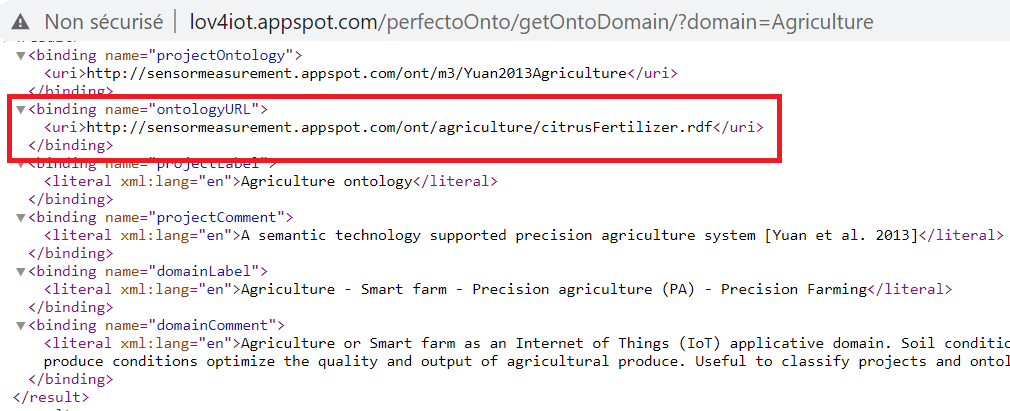Screen dimensions: 1010x411
Task: Click the lov4iot.appspot.com address bar URL
Action: point(531,22)
